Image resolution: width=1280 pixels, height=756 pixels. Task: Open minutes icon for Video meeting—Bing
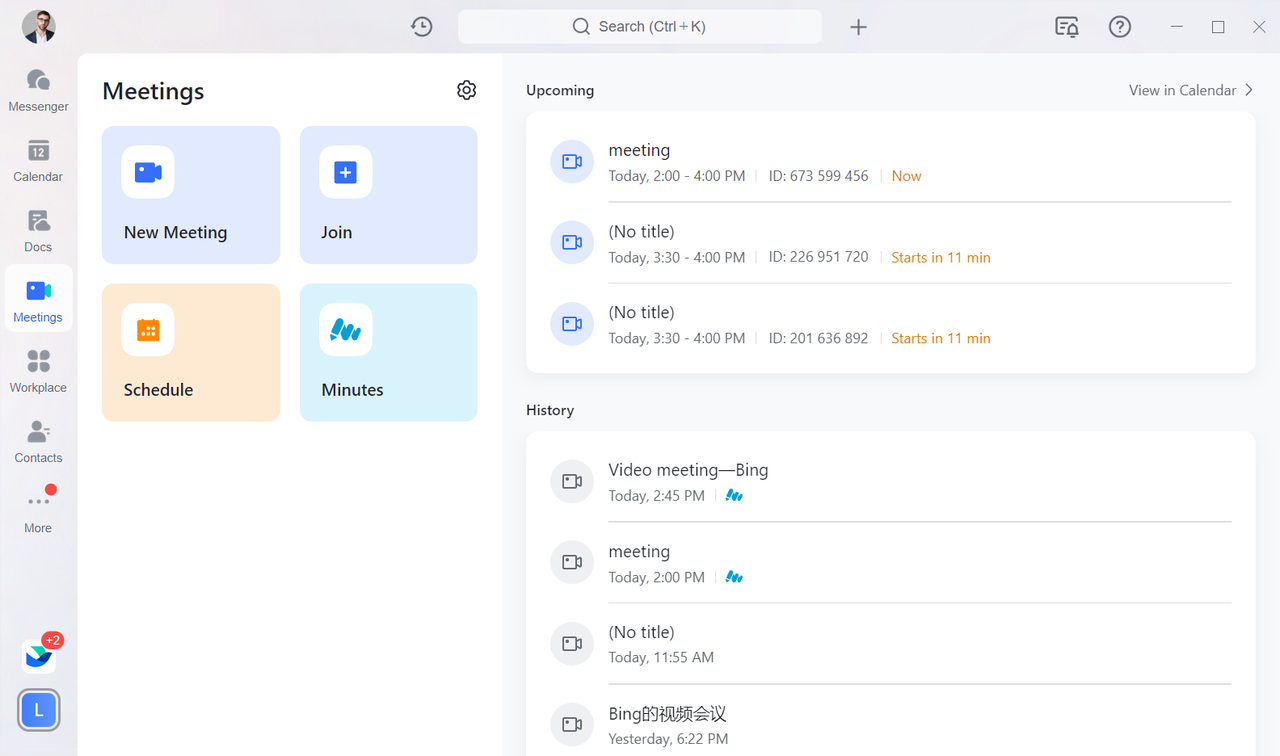[x=734, y=496]
